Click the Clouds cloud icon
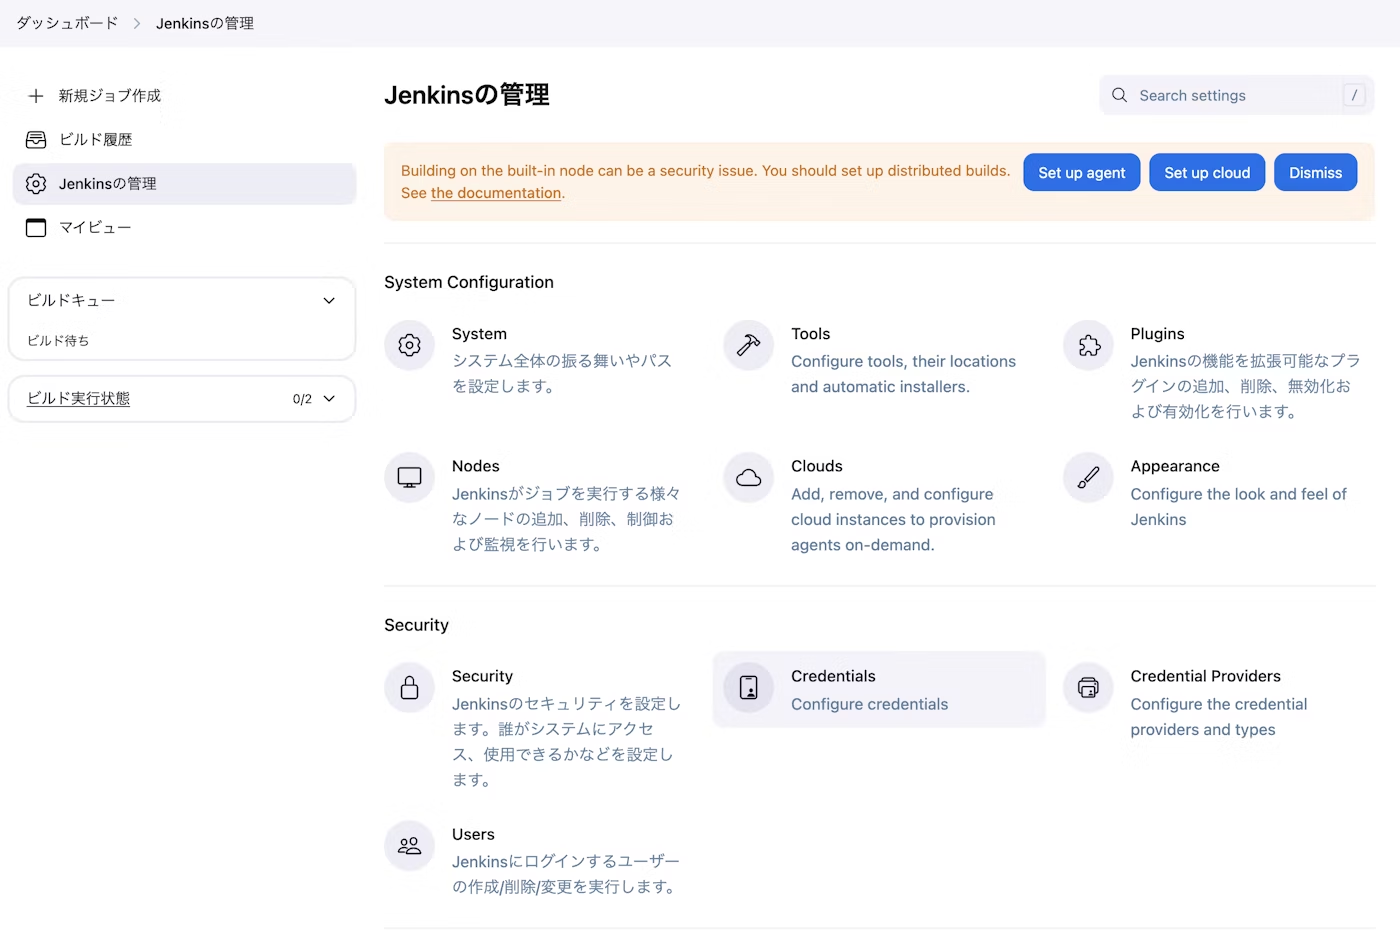1400x933 pixels. 749,478
